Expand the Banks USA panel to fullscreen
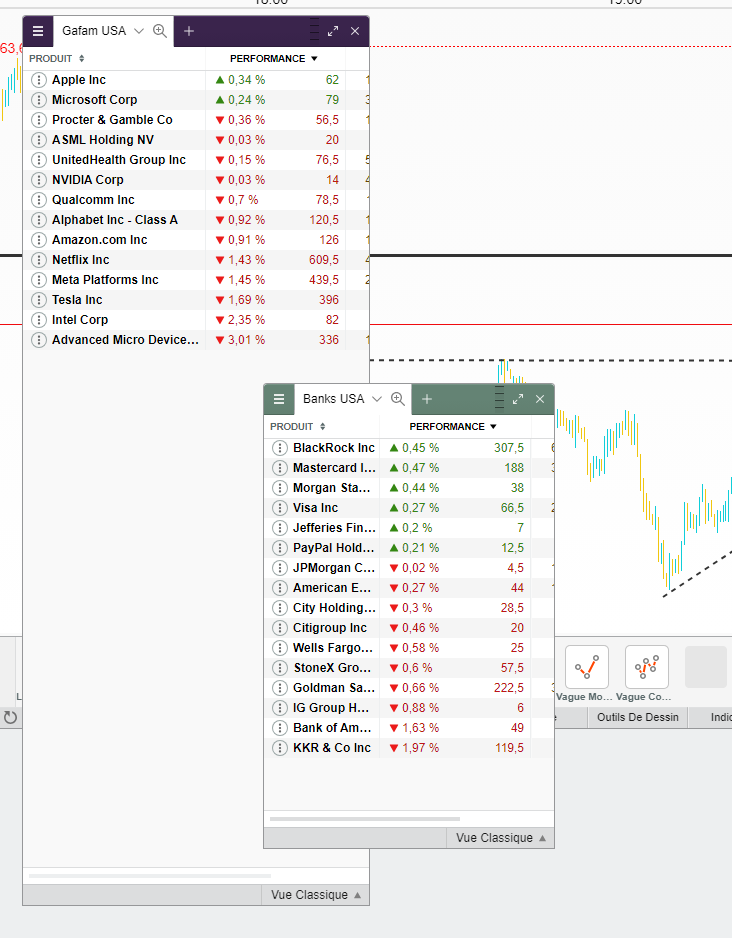The height and width of the screenshot is (938, 732). point(518,399)
